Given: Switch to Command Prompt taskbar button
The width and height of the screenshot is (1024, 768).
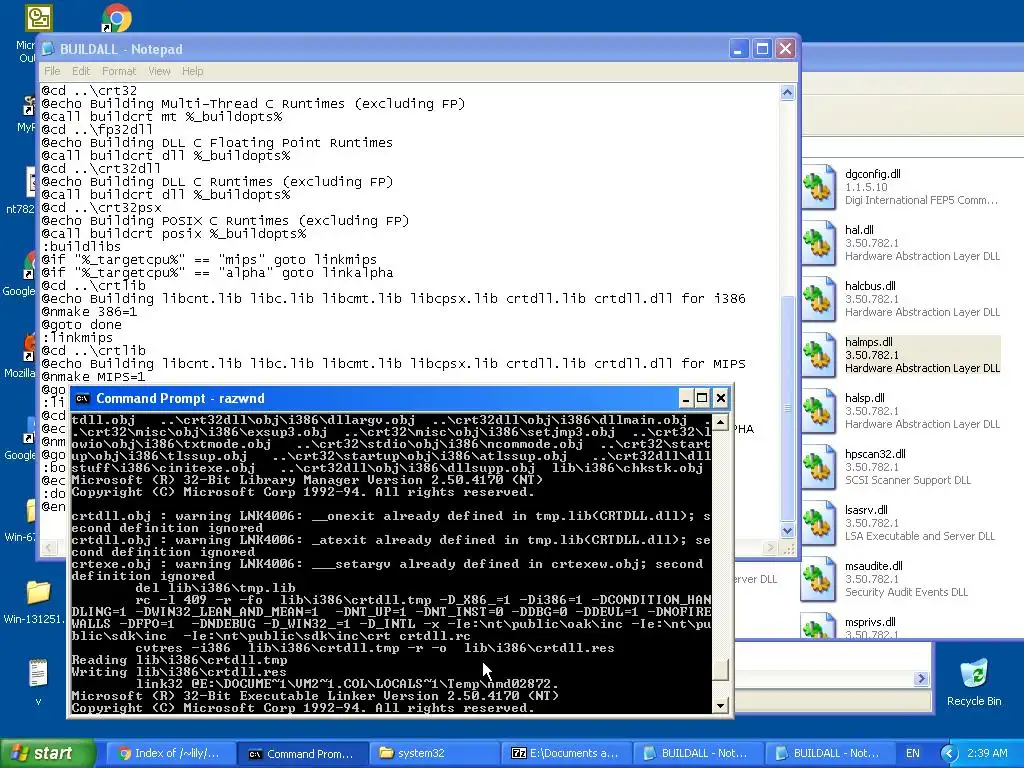Looking at the screenshot, I should coord(301,753).
